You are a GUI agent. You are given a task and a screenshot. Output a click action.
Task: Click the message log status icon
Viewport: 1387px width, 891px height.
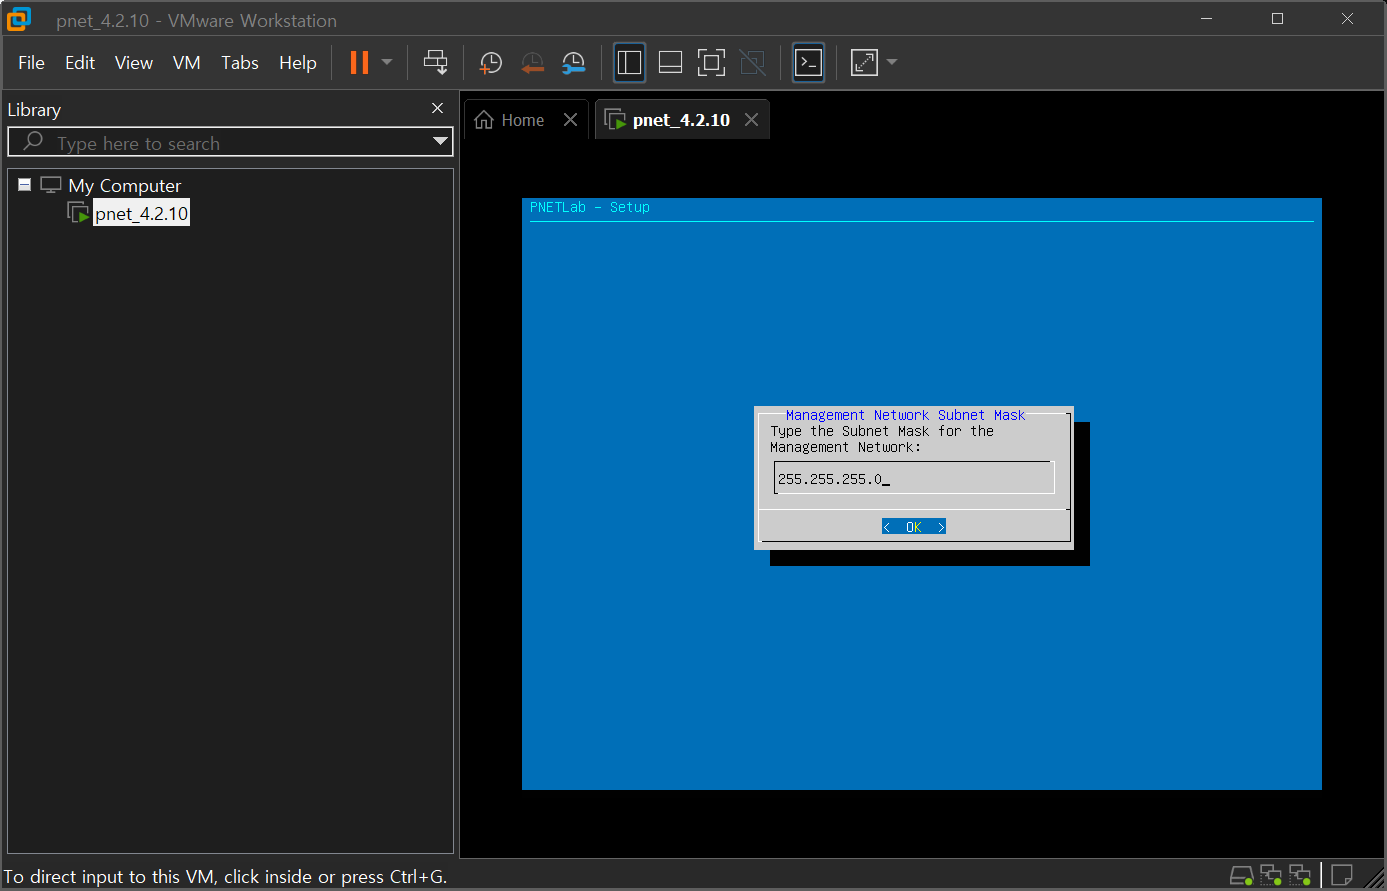coord(1343,876)
